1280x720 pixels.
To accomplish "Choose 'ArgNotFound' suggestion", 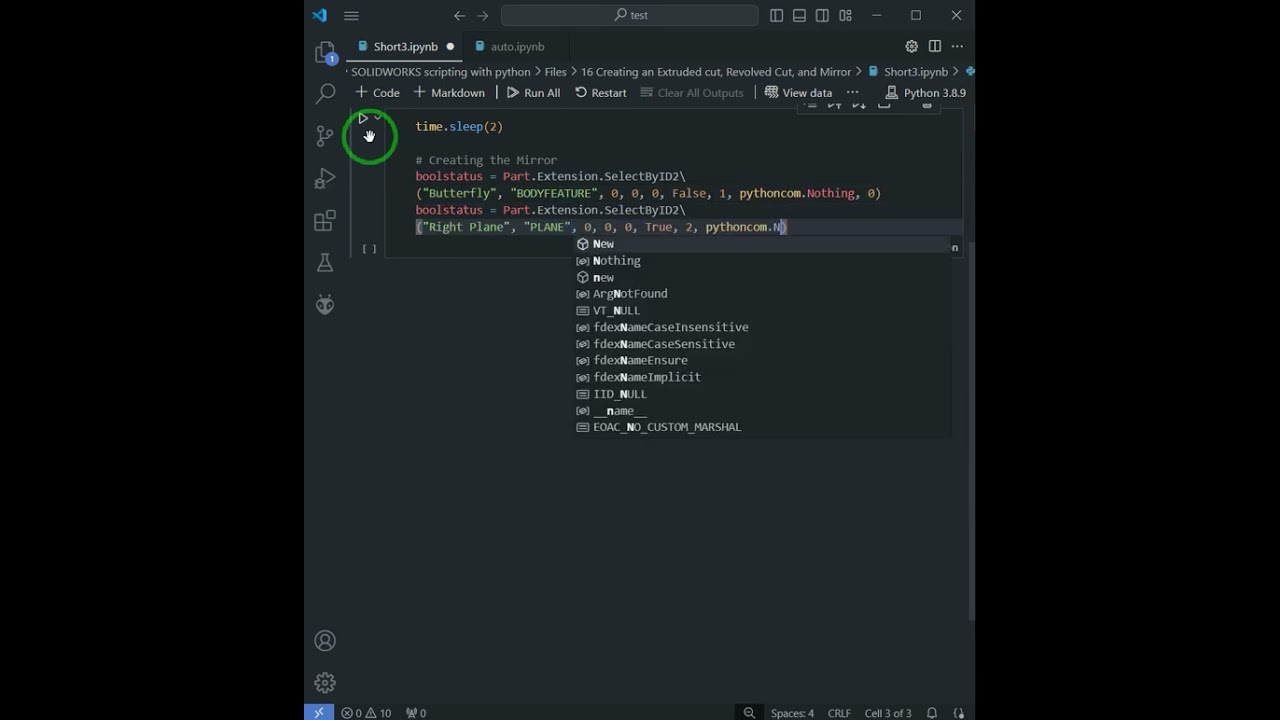I will coord(761,294).
